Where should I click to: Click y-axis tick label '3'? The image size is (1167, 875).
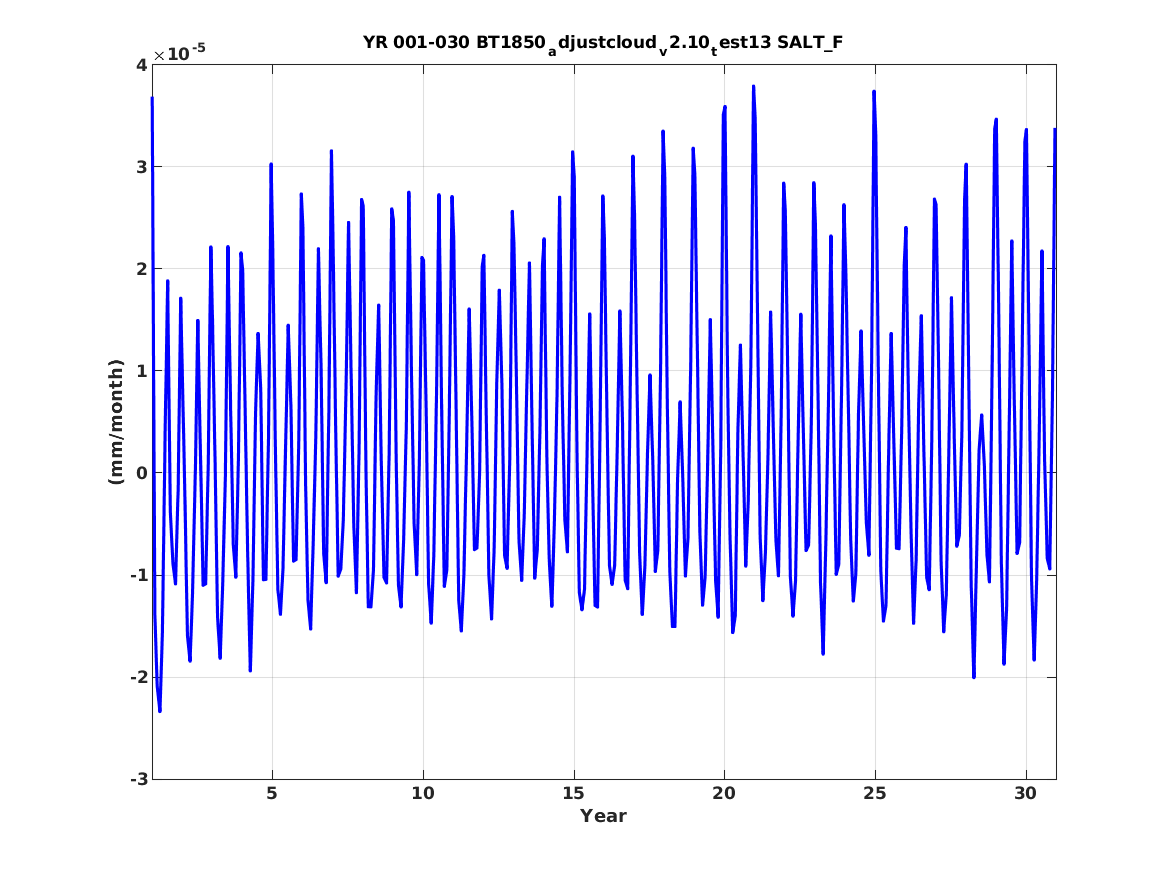click(x=141, y=167)
